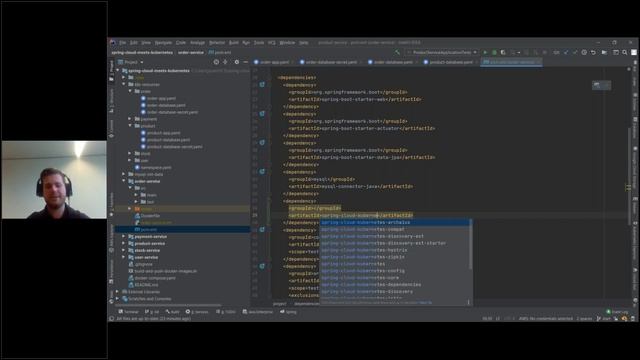Open the Navigate menu

coord(163,42)
